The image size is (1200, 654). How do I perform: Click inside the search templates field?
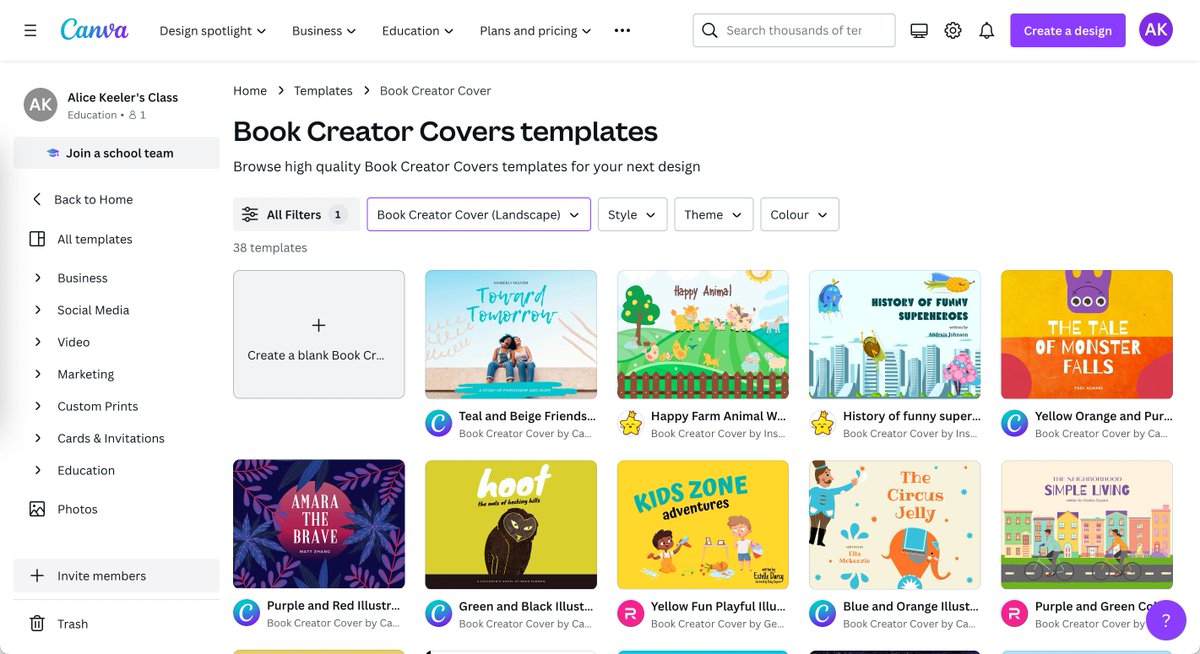[794, 30]
